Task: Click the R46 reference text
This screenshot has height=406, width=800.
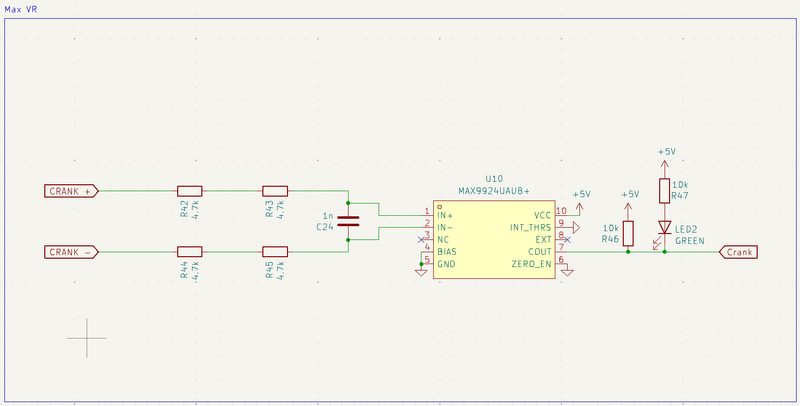Action: [610, 239]
